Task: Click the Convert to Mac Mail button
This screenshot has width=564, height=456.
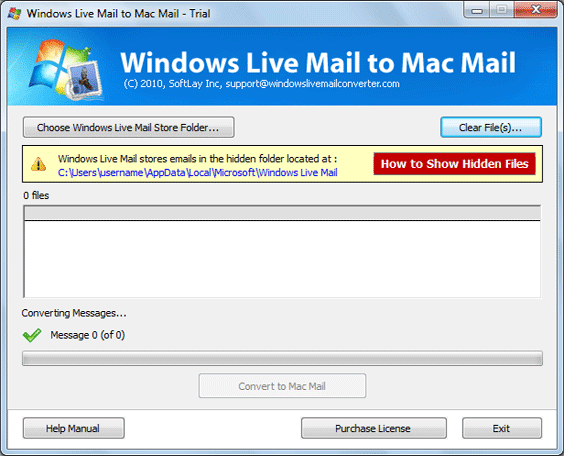Action: 282,386
